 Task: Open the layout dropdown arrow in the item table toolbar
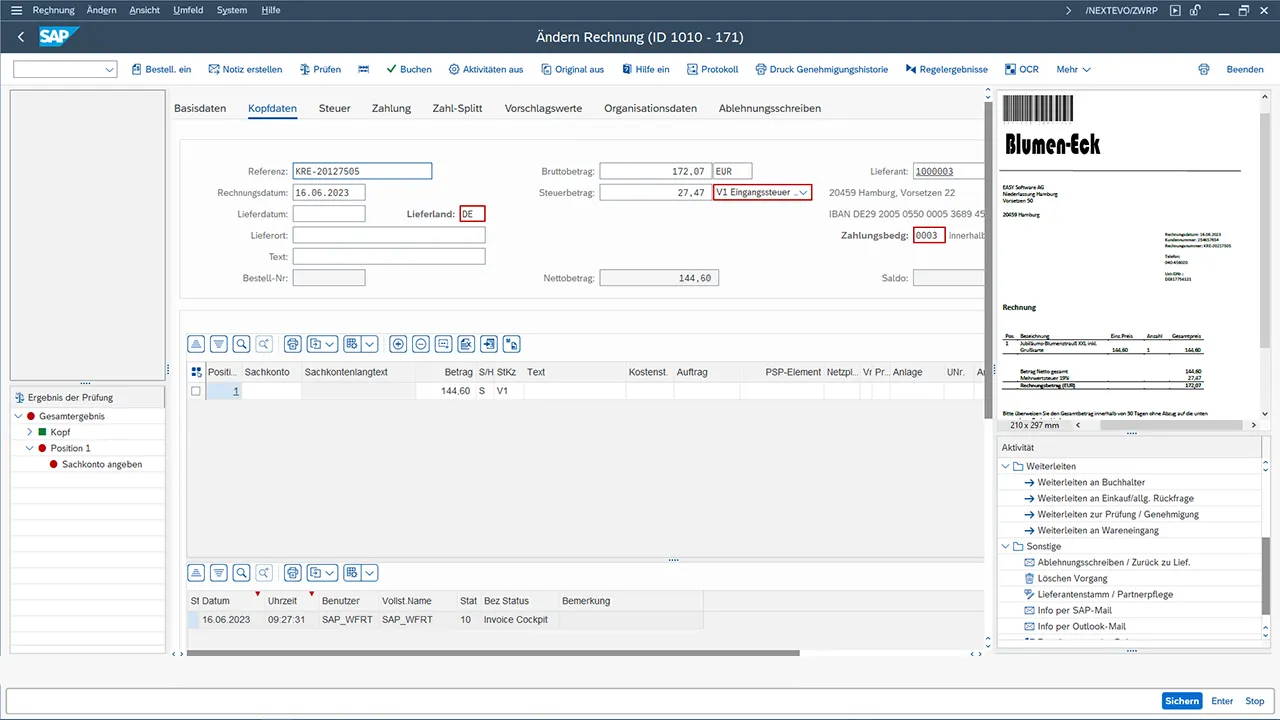[370, 344]
